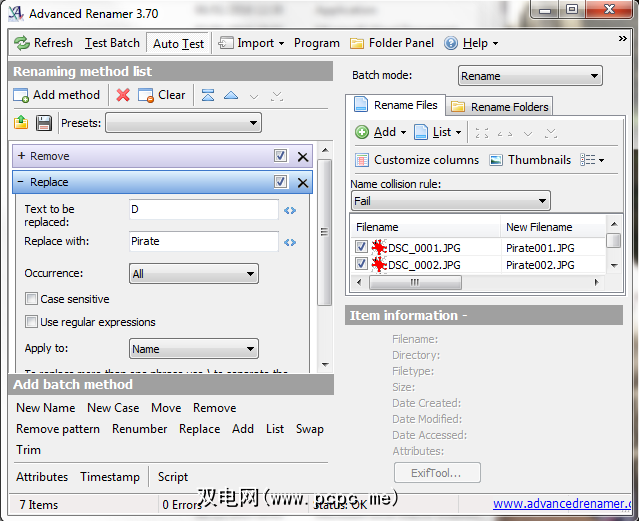The width and height of the screenshot is (639, 521).
Task: Click the ExifTool button
Action: click(437, 473)
